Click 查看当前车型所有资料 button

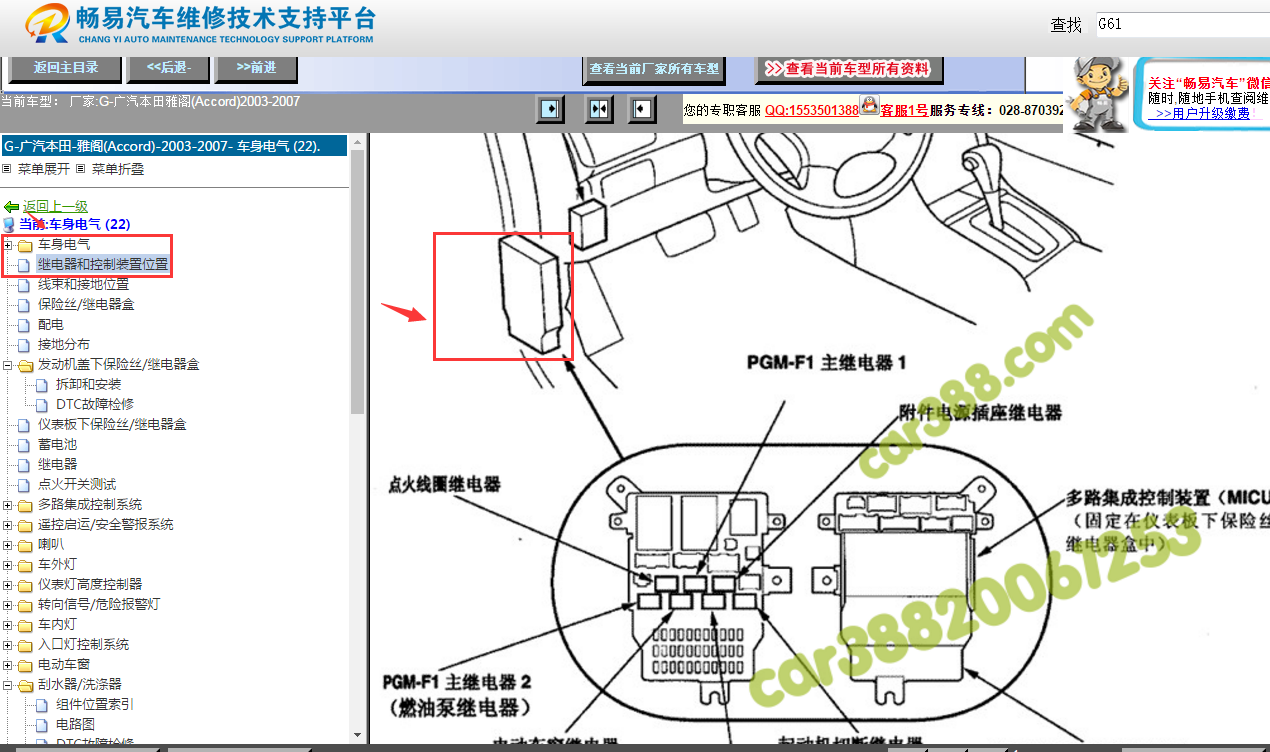coord(848,69)
